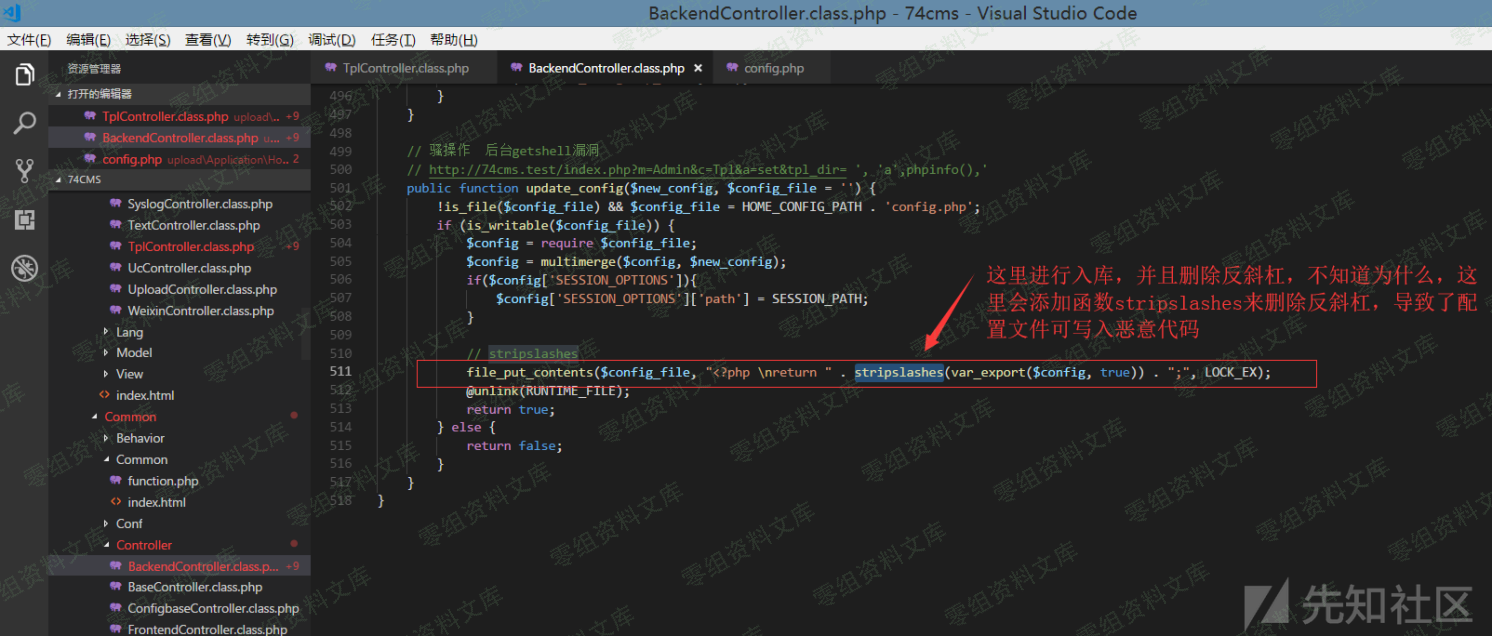Click the crossed-out debug icon in activity bar
Viewport: 1492px width, 636px height.
coord(24,267)
